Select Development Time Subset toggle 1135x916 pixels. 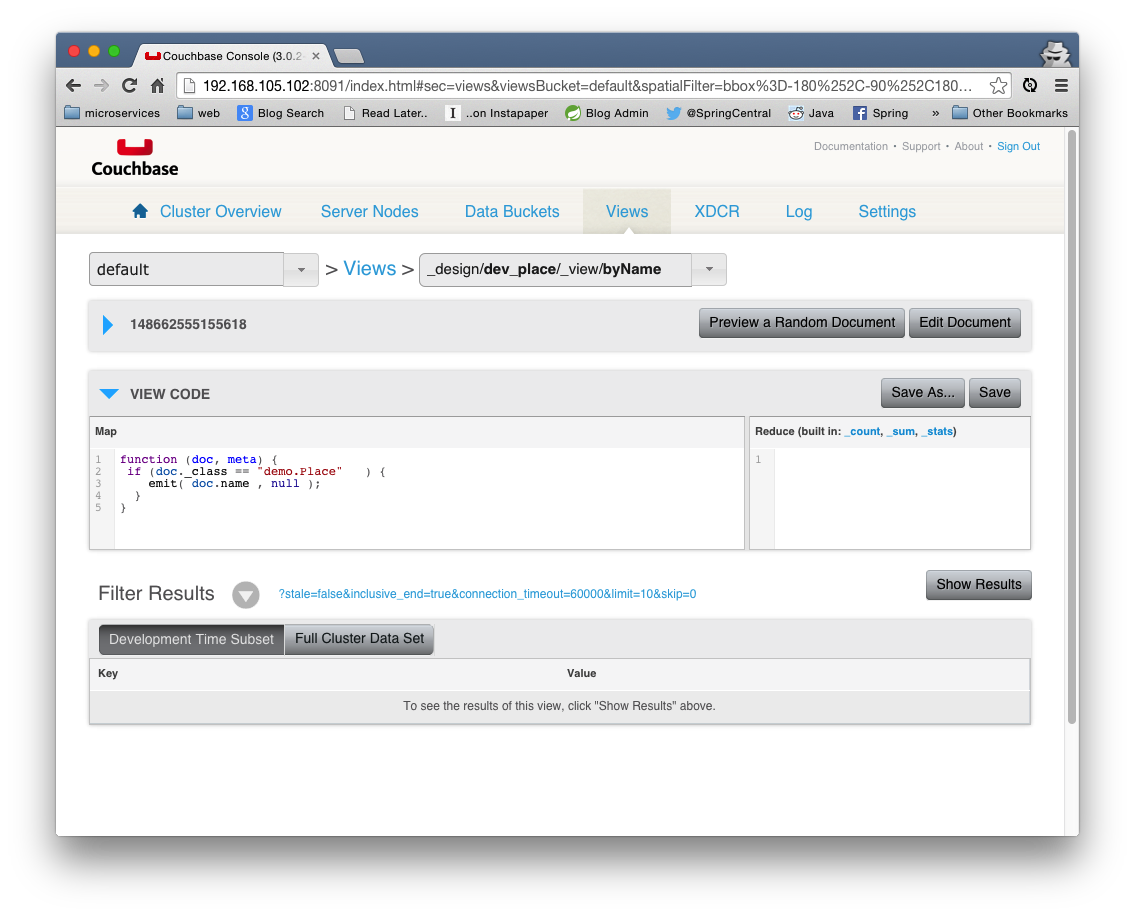pyautogui.click(x=191, y=639)
